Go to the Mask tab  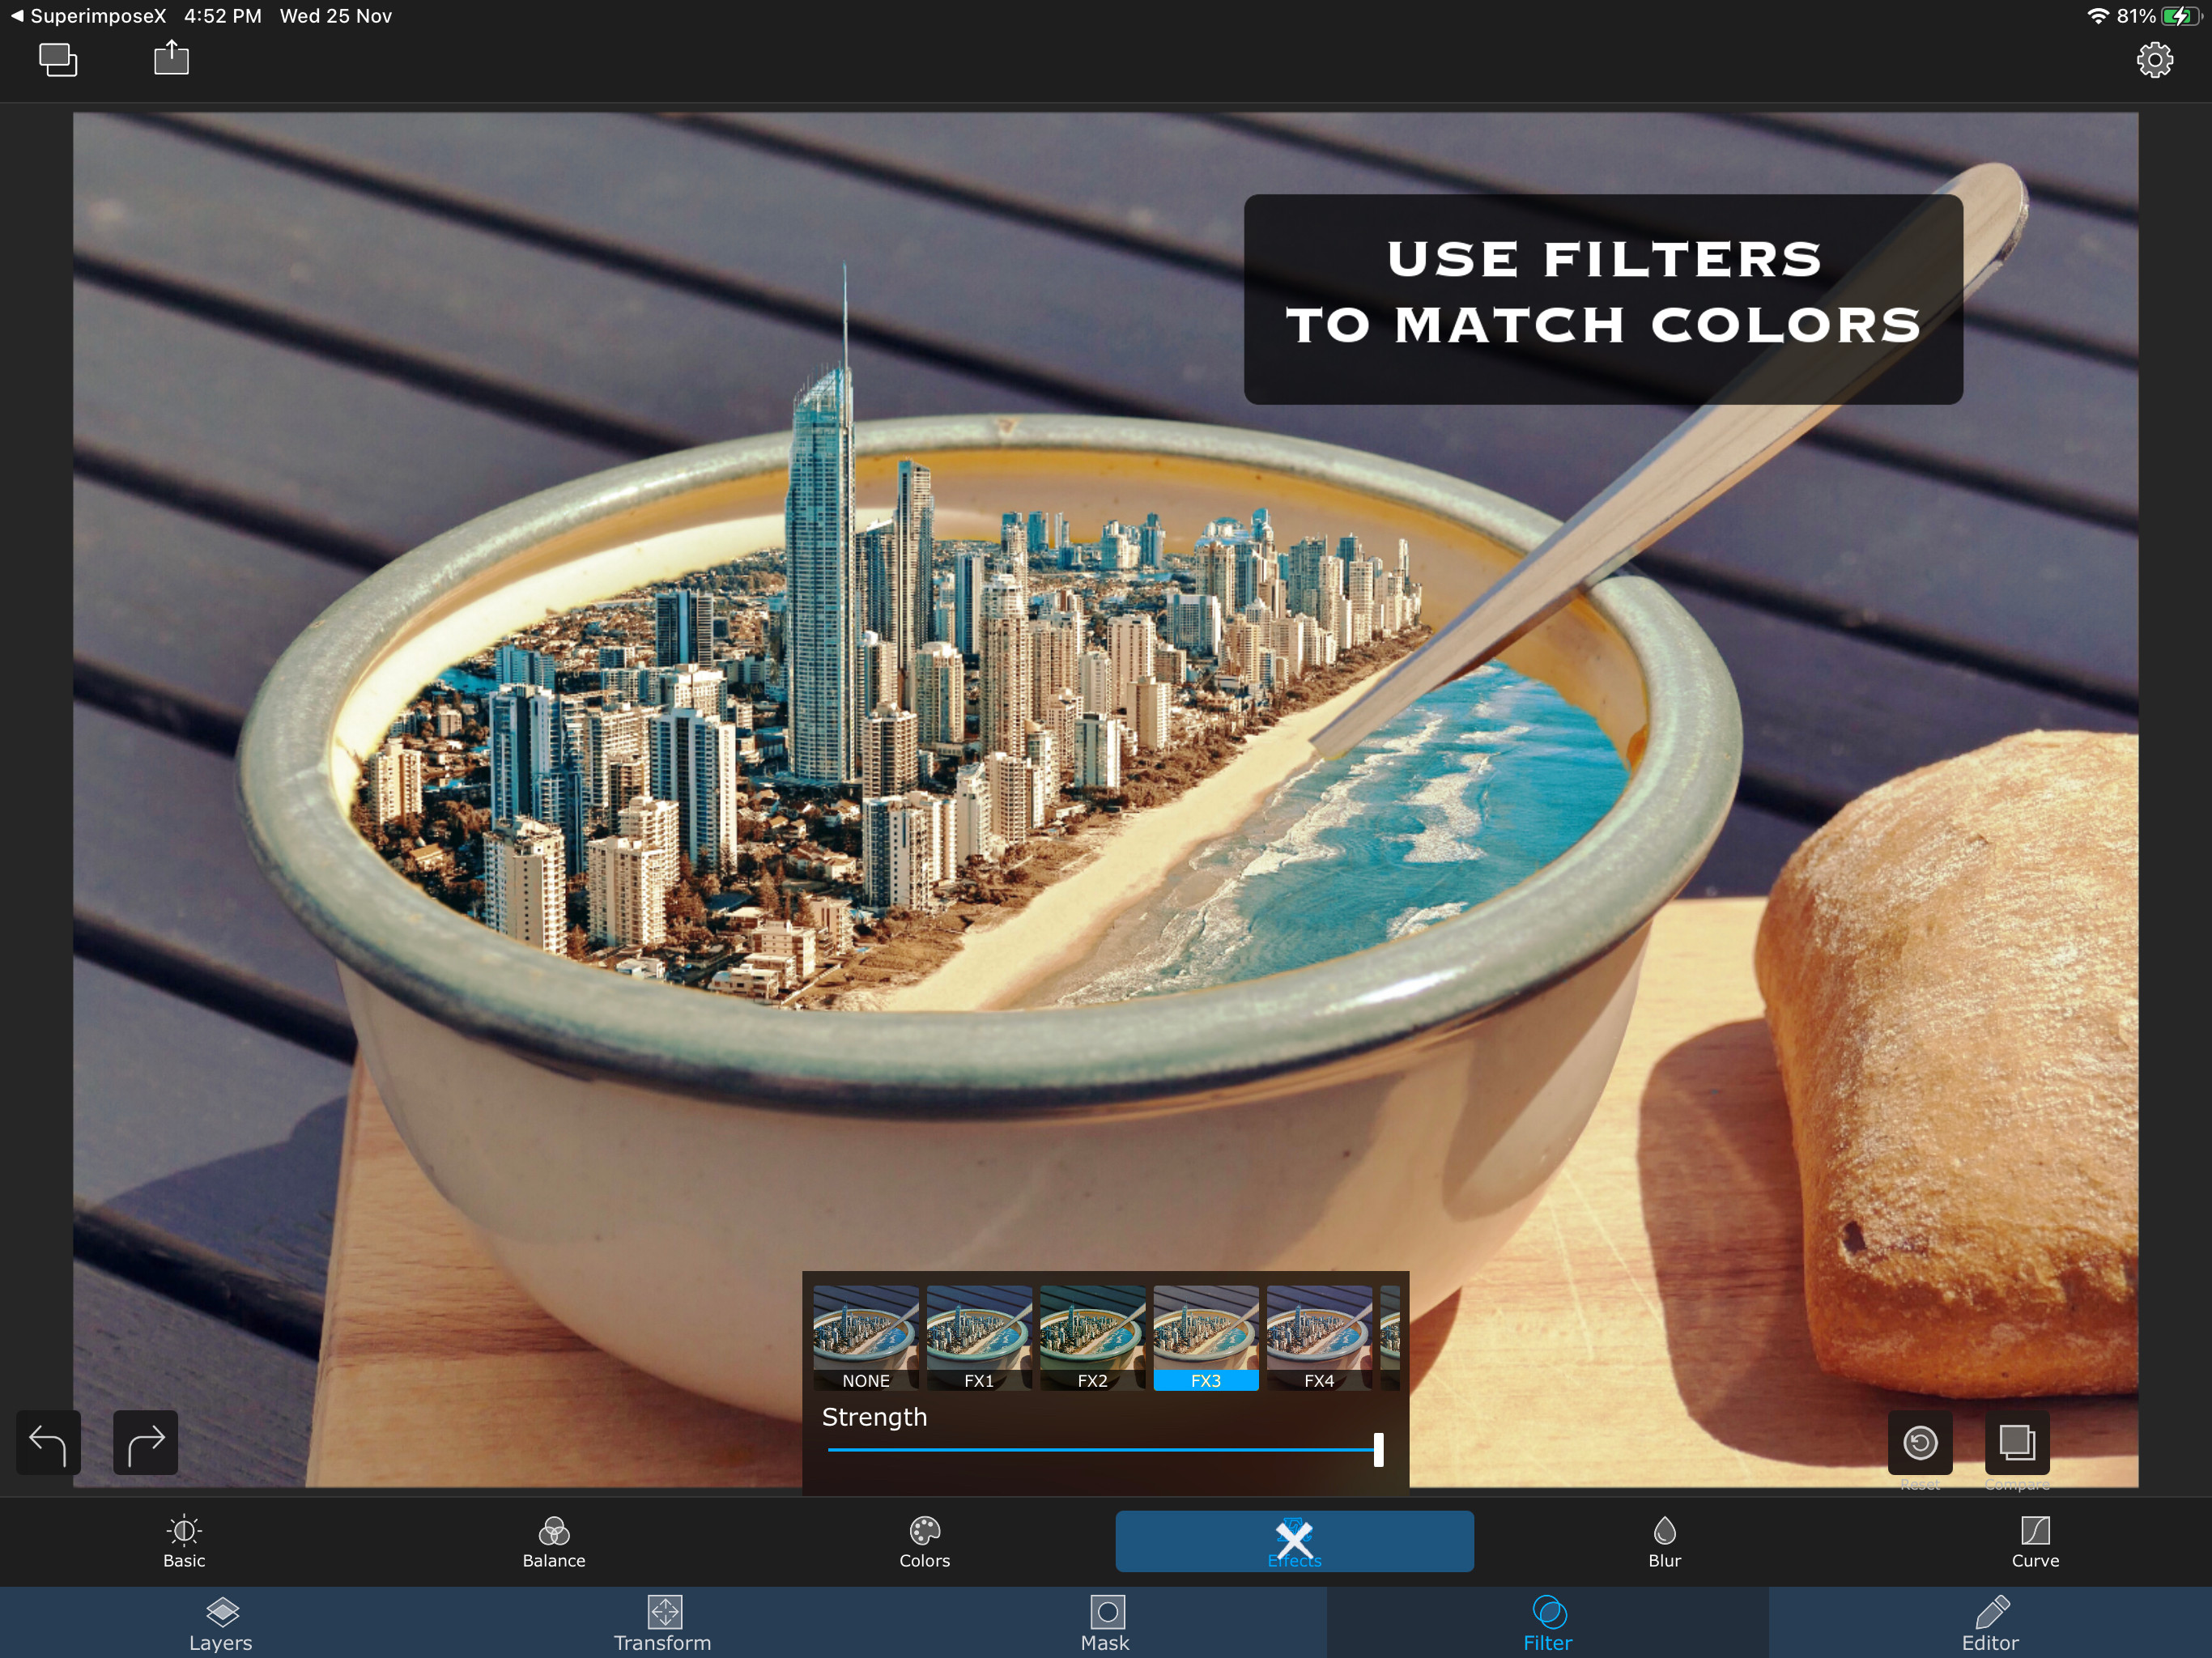point(1105,1623)
